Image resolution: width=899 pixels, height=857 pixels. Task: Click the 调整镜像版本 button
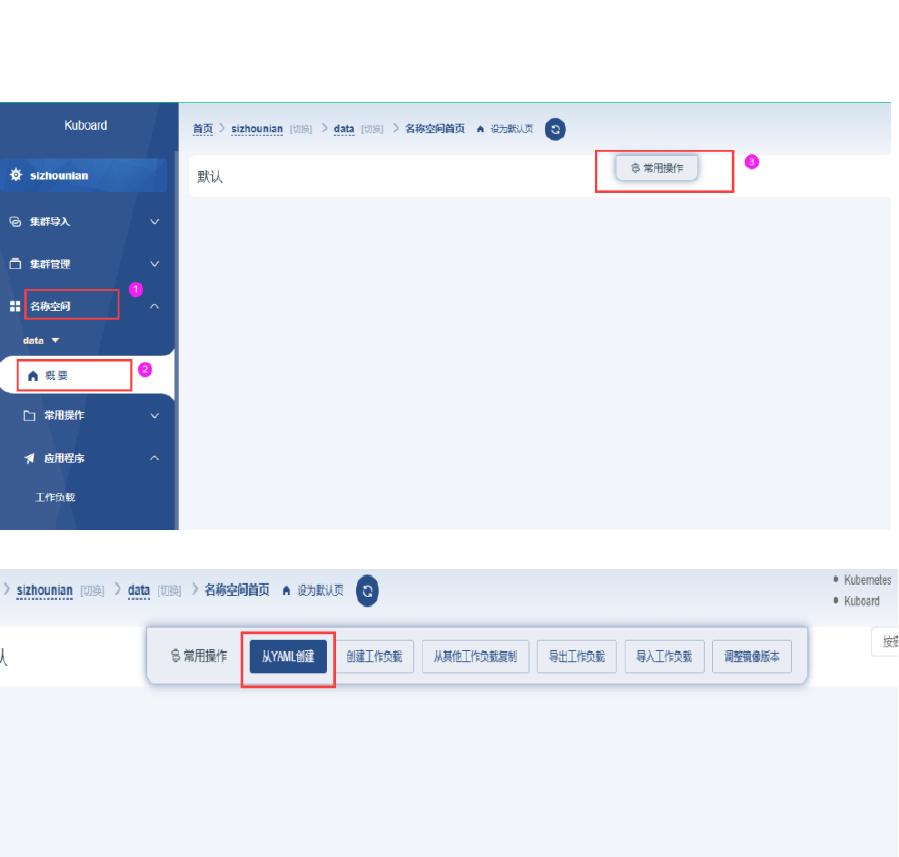(x=752, y=656)
